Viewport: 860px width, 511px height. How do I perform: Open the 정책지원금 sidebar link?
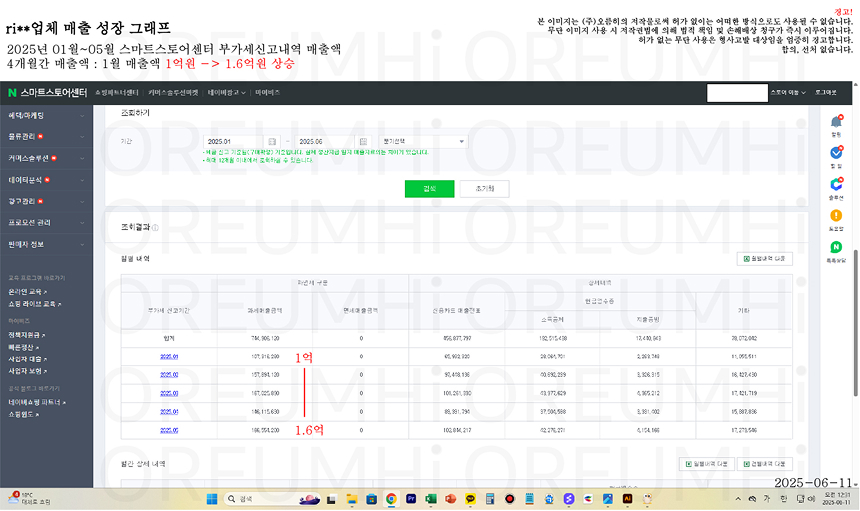(26, 335)
